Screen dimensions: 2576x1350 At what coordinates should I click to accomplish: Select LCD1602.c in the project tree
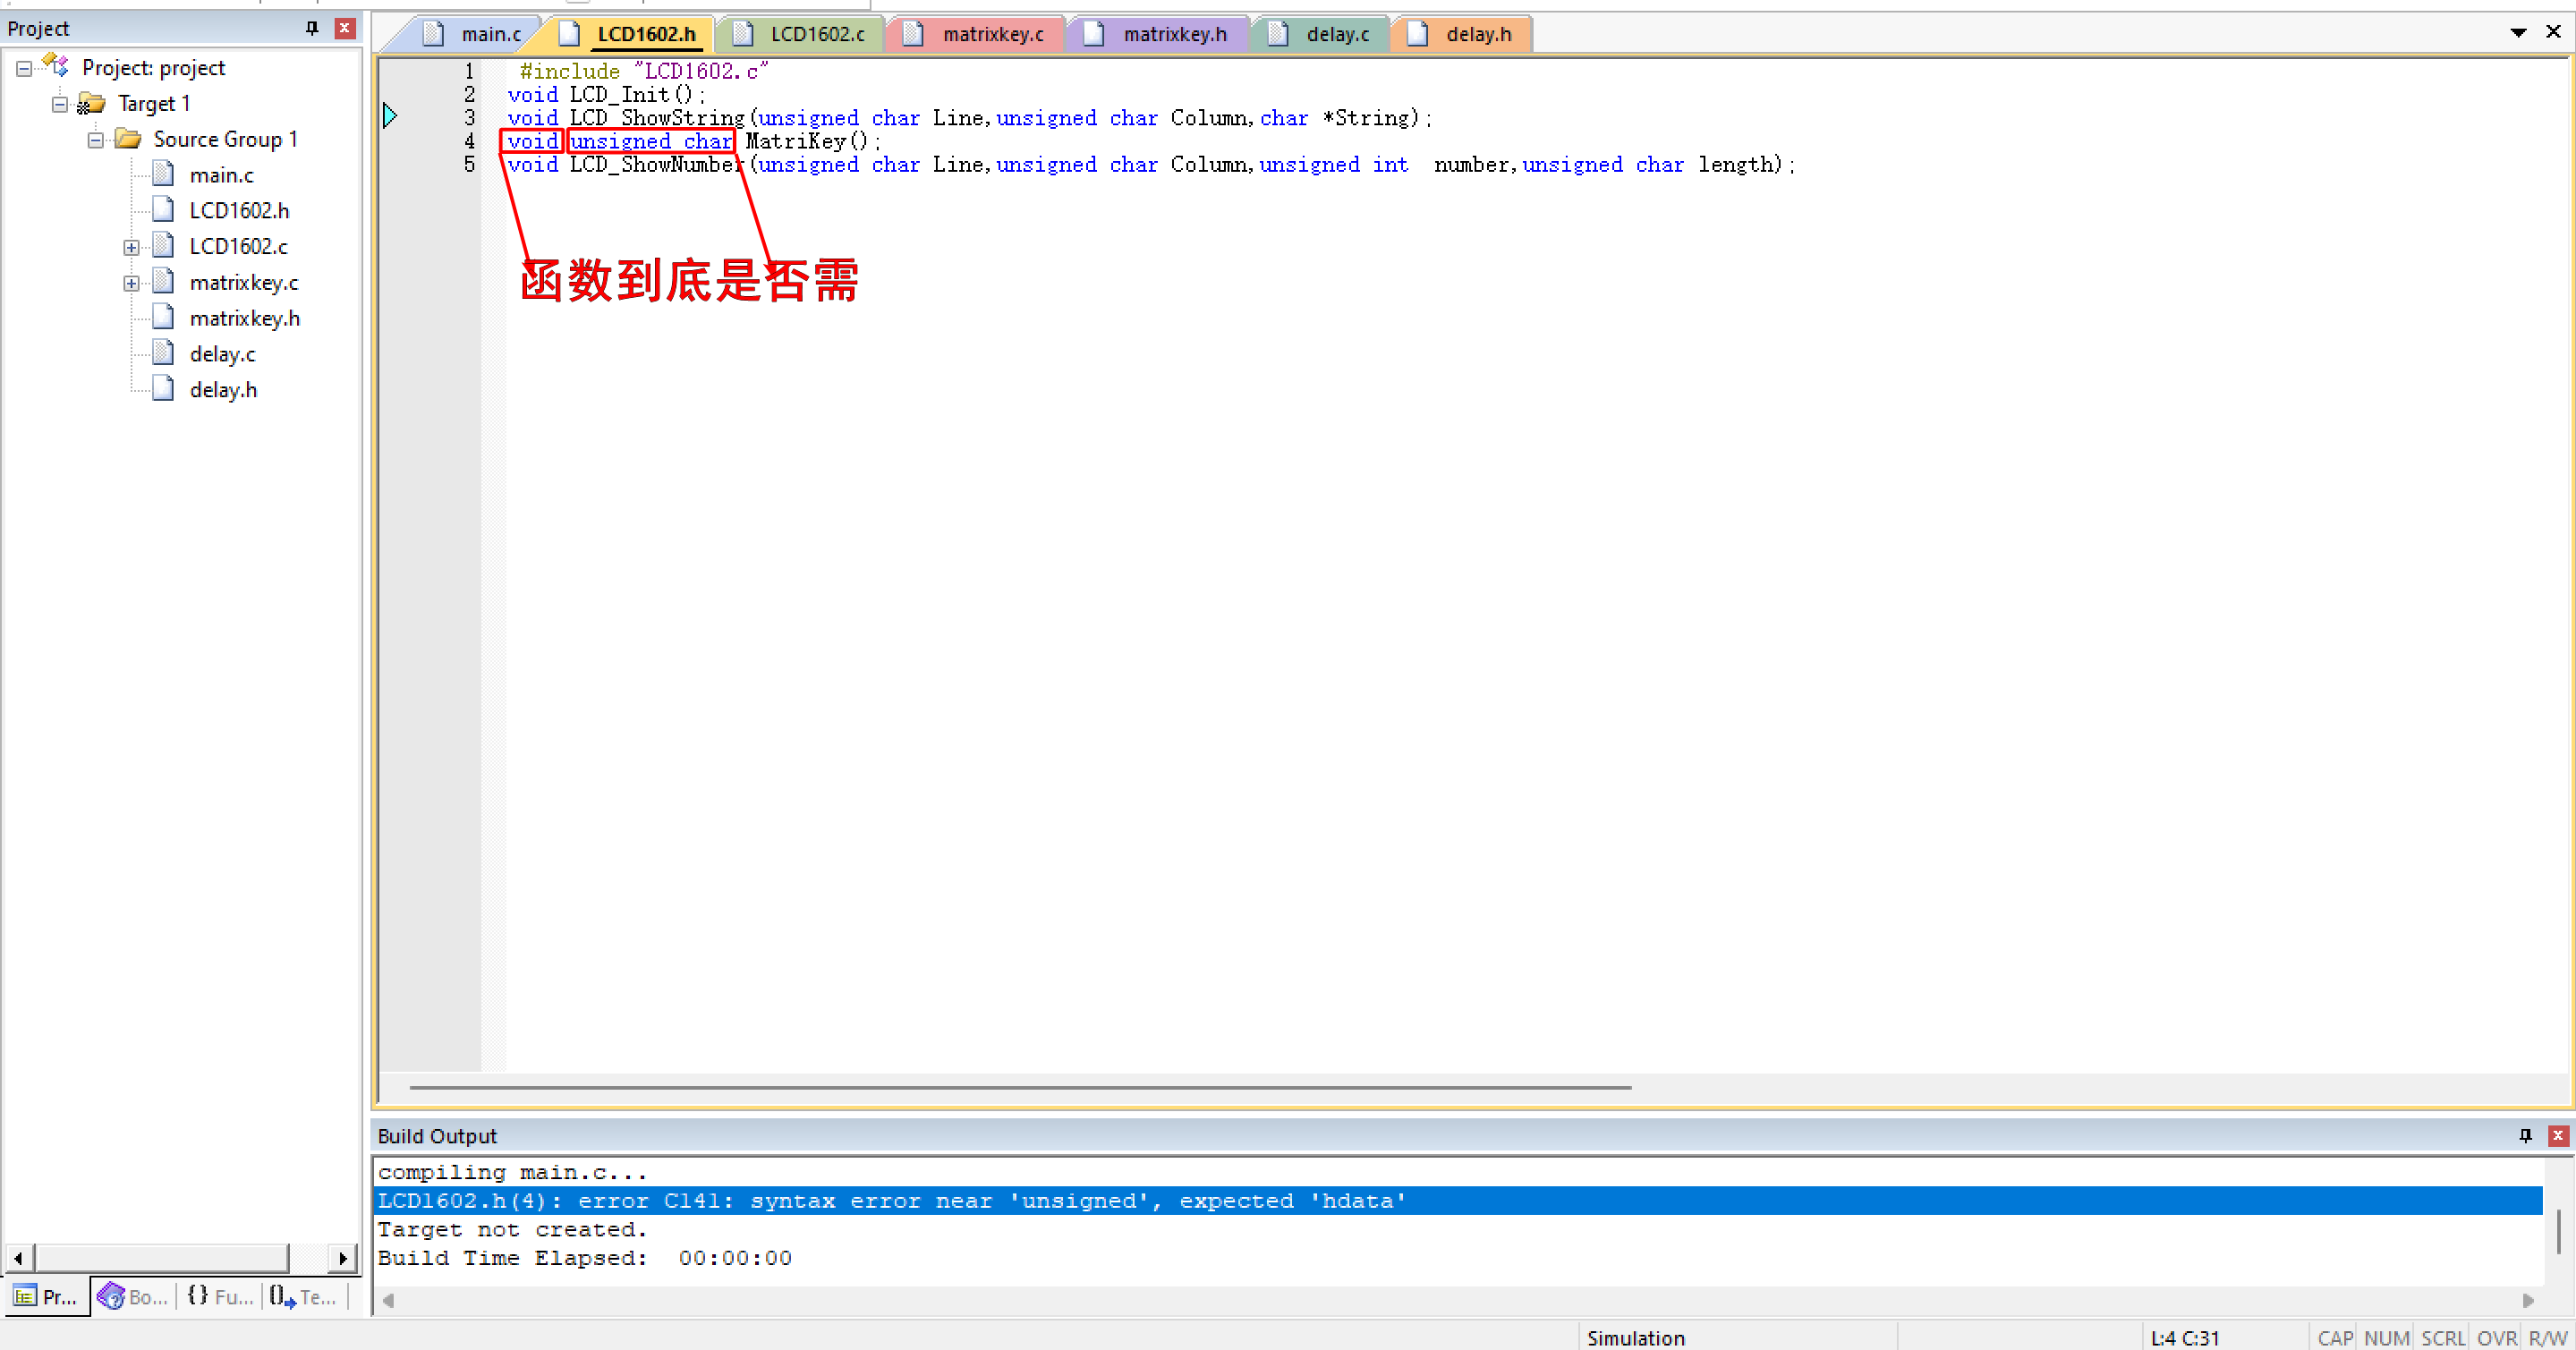(238, 246)
